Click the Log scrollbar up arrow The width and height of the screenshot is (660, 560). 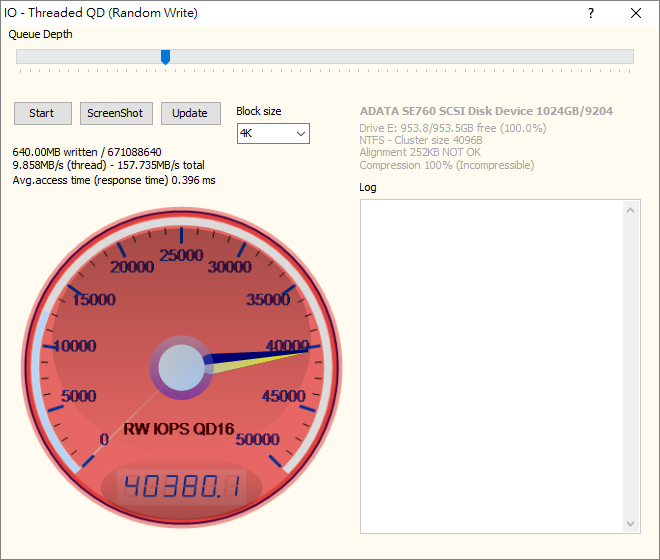click(630, 210)
